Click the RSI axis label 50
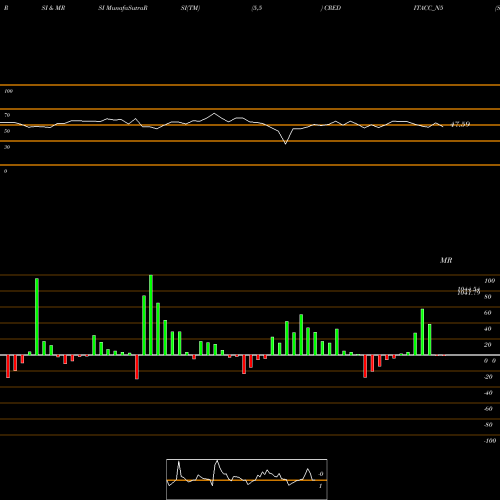500x500 pixels. 7,131
